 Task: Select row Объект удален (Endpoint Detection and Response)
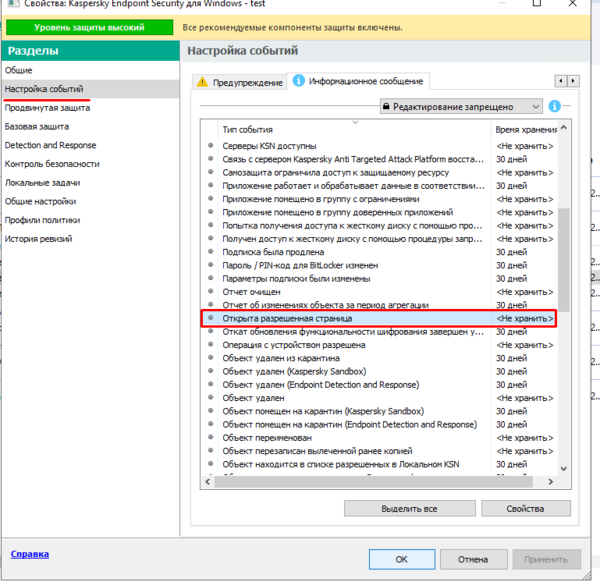tap(379, 385)
